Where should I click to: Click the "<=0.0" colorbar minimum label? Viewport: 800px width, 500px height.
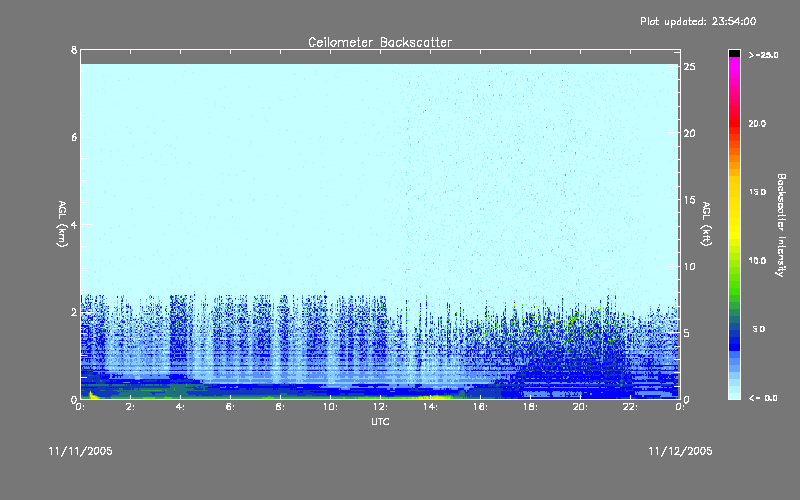[x=763, y=398]
